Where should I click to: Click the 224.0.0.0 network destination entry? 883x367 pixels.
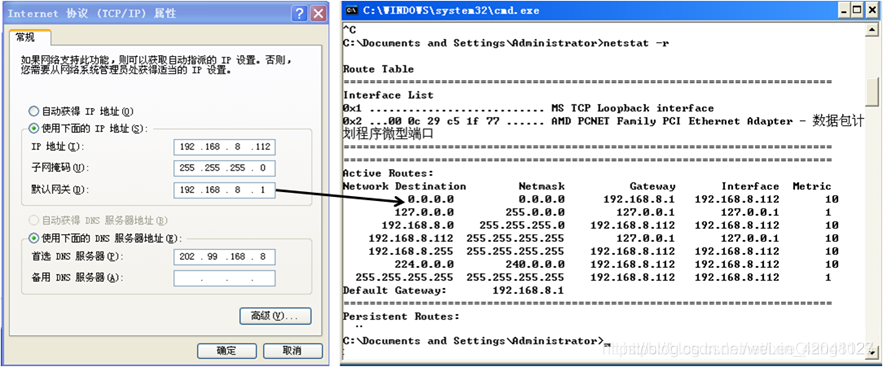pyautogui.click(x=423, y=265)
